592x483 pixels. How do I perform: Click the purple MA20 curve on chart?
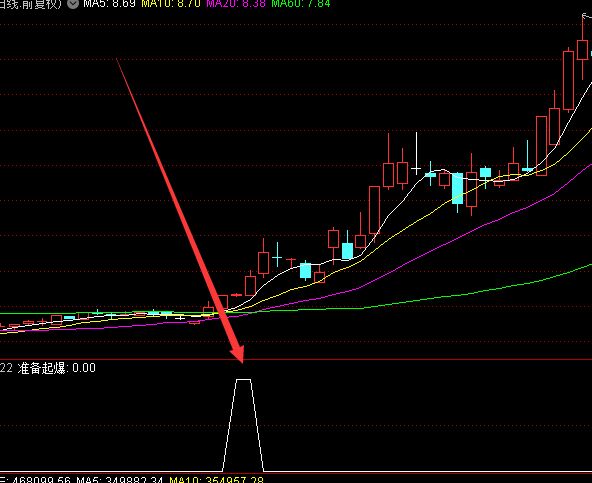click(453, 238)
